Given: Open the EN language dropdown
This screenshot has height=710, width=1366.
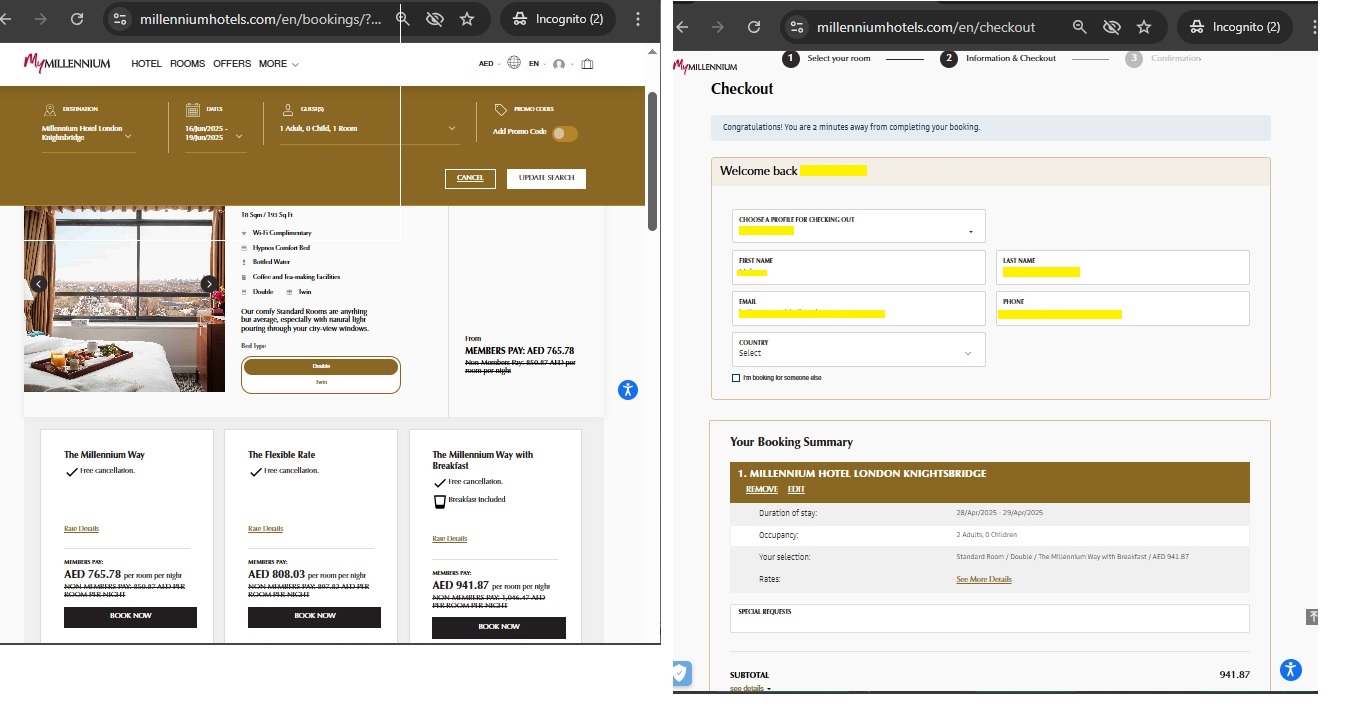Looking at the screenshot, I should (537, 64).
